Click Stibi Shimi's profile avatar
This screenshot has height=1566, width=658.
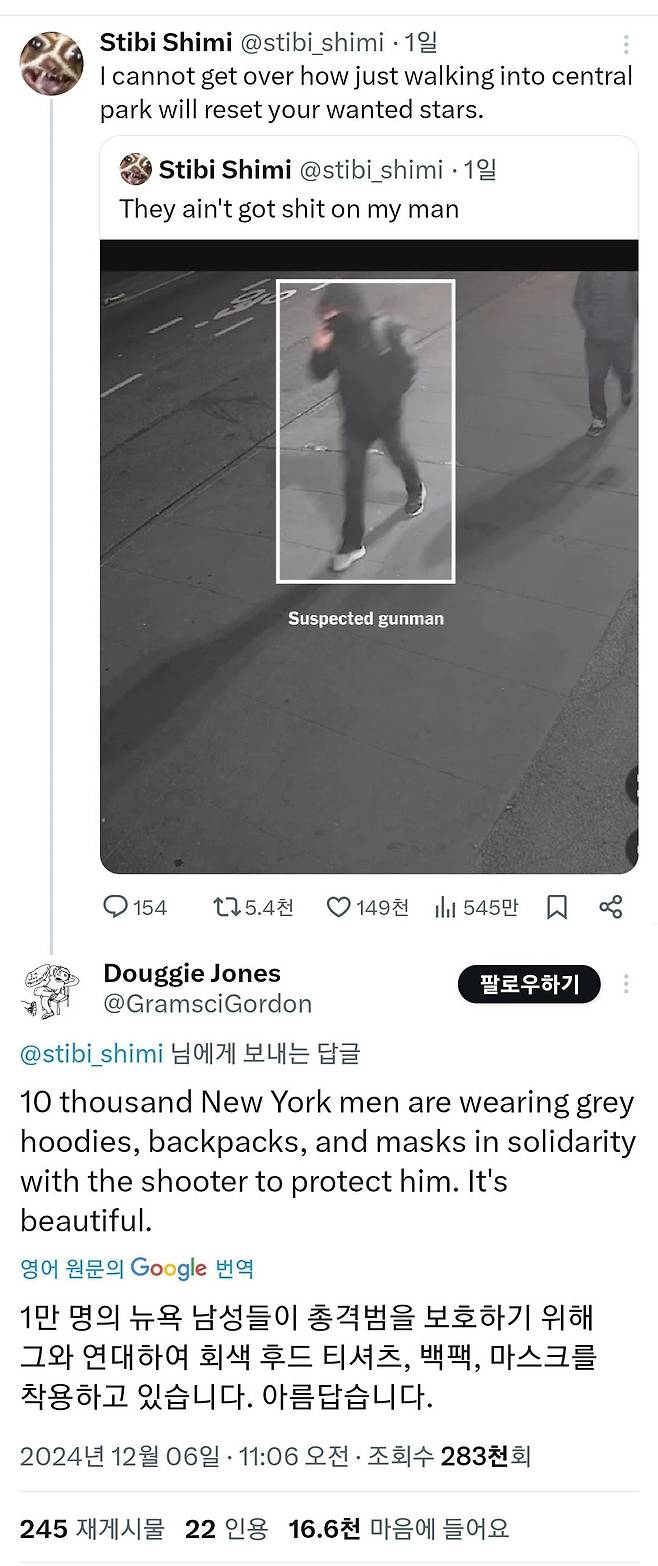[50, 61]
